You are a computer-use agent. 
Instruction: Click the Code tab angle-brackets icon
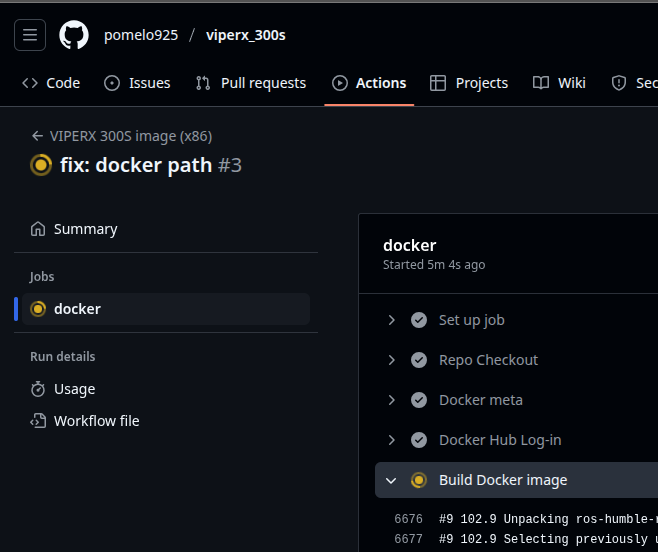pos(30,83)
